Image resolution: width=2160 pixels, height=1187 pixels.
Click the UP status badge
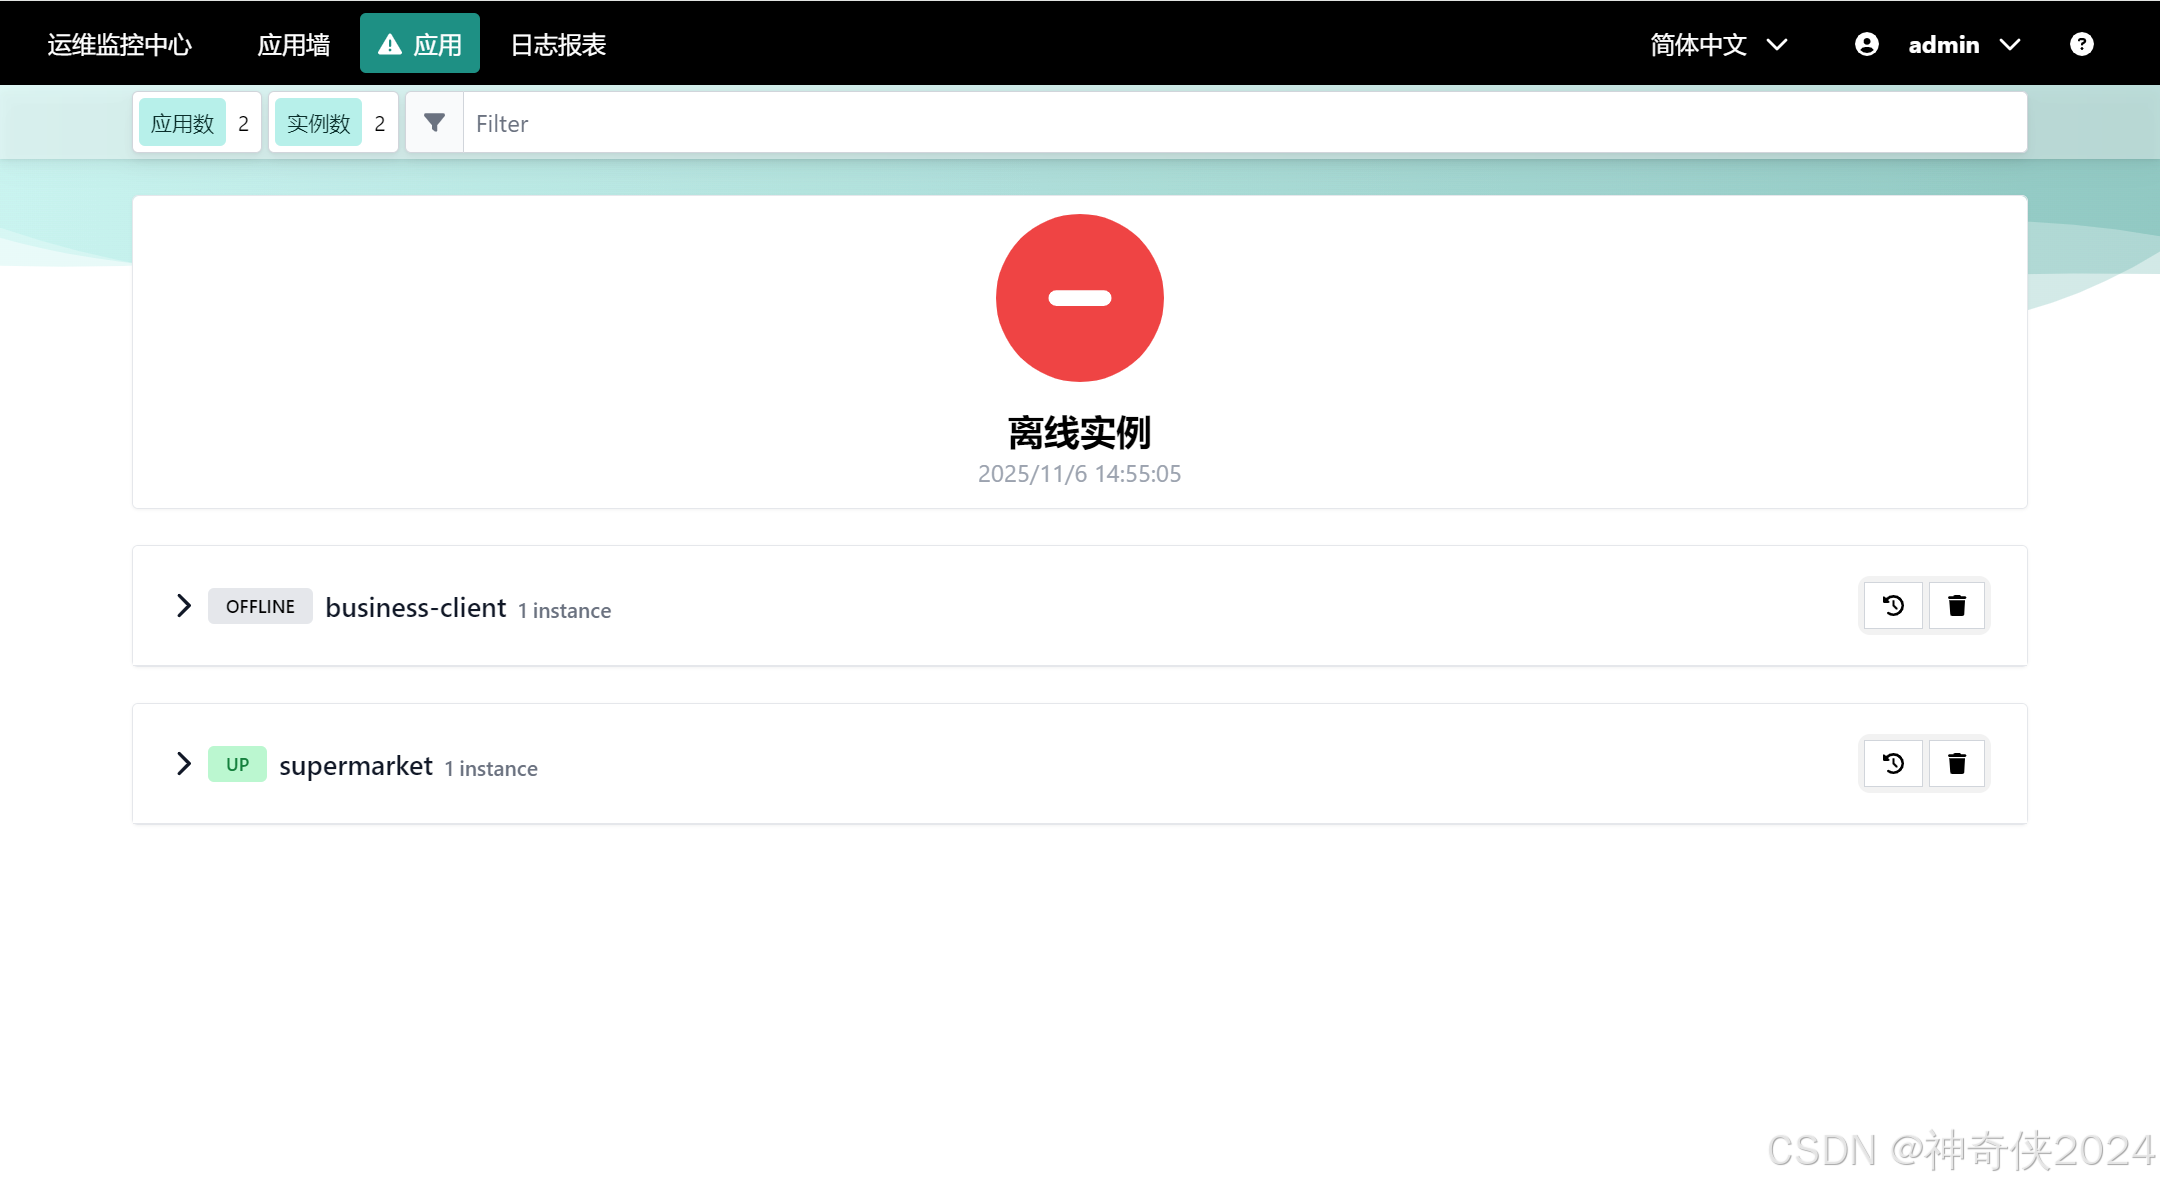coord(237,764)
